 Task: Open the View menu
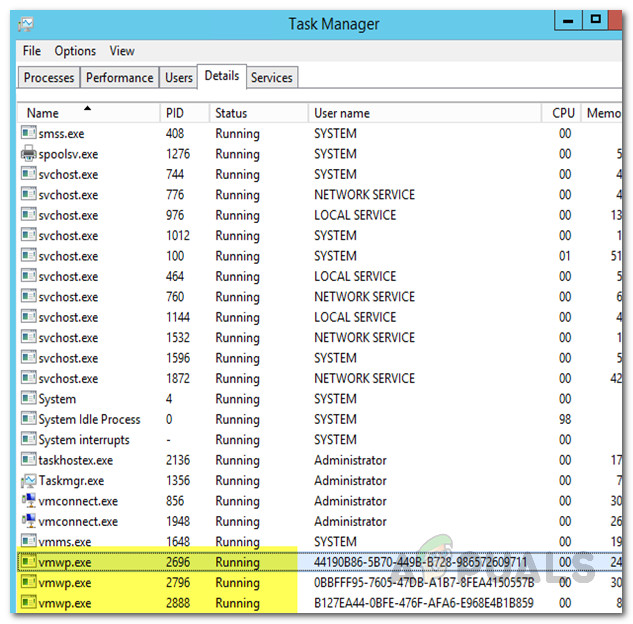click(122, 51)
